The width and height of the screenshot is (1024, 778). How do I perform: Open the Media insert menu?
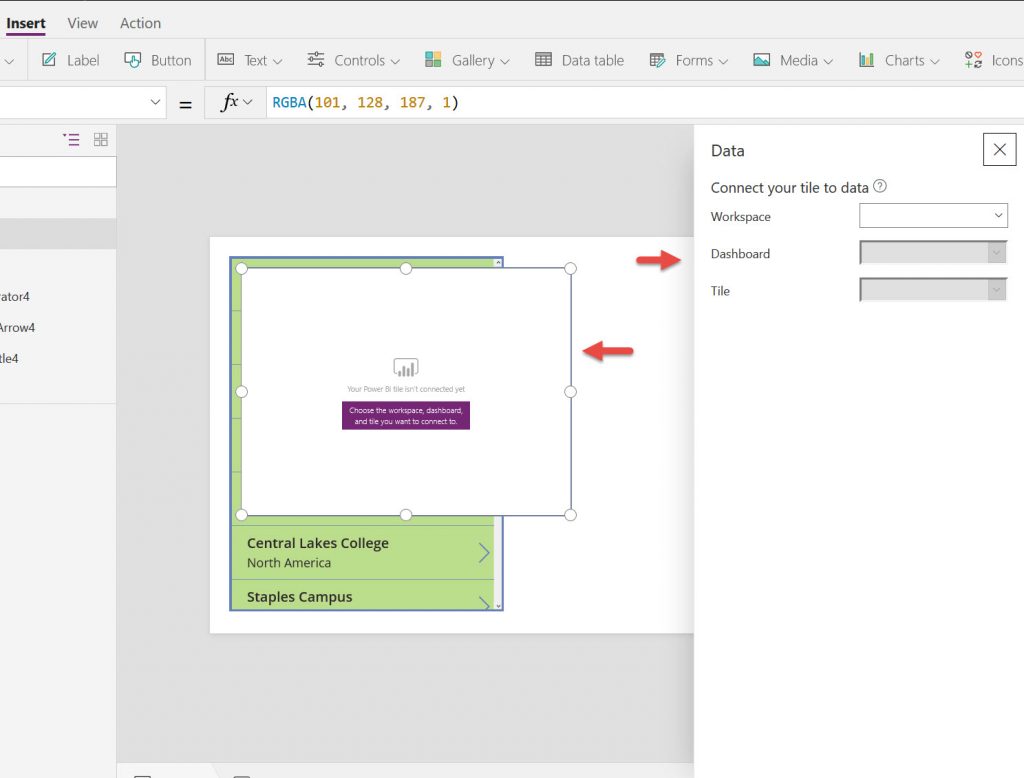coord(793,60)
